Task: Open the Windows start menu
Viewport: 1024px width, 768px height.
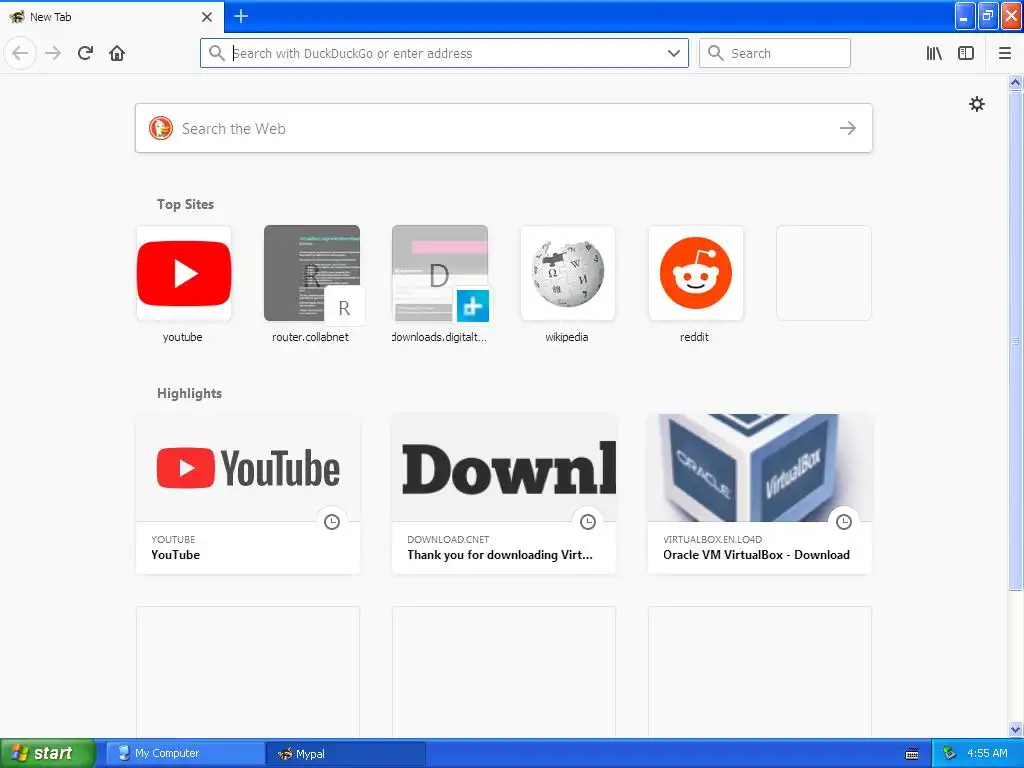Action: [x=47, y=754]
